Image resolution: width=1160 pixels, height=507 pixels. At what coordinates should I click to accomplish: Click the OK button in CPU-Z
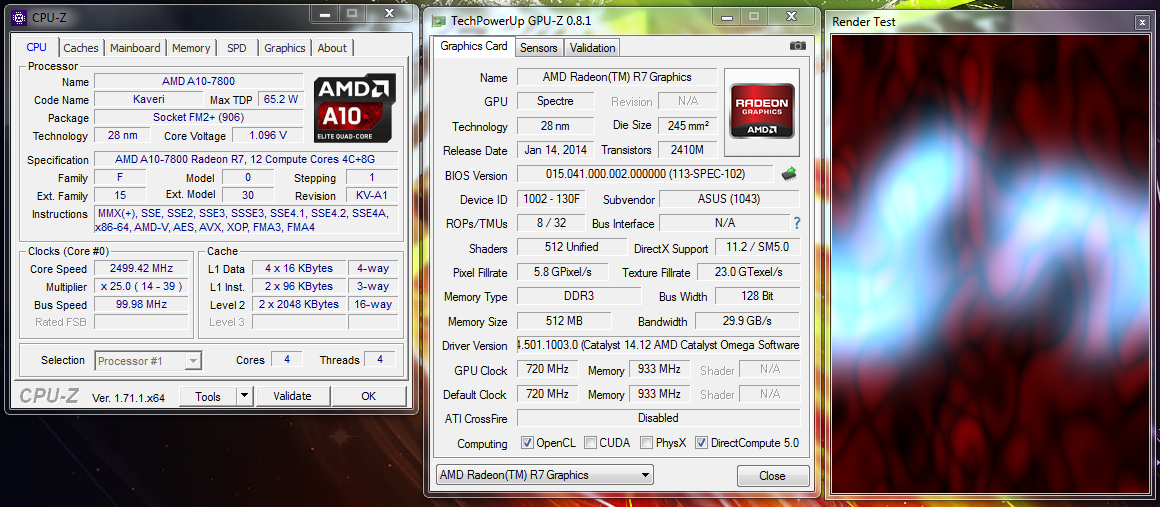tap(368, 396)
